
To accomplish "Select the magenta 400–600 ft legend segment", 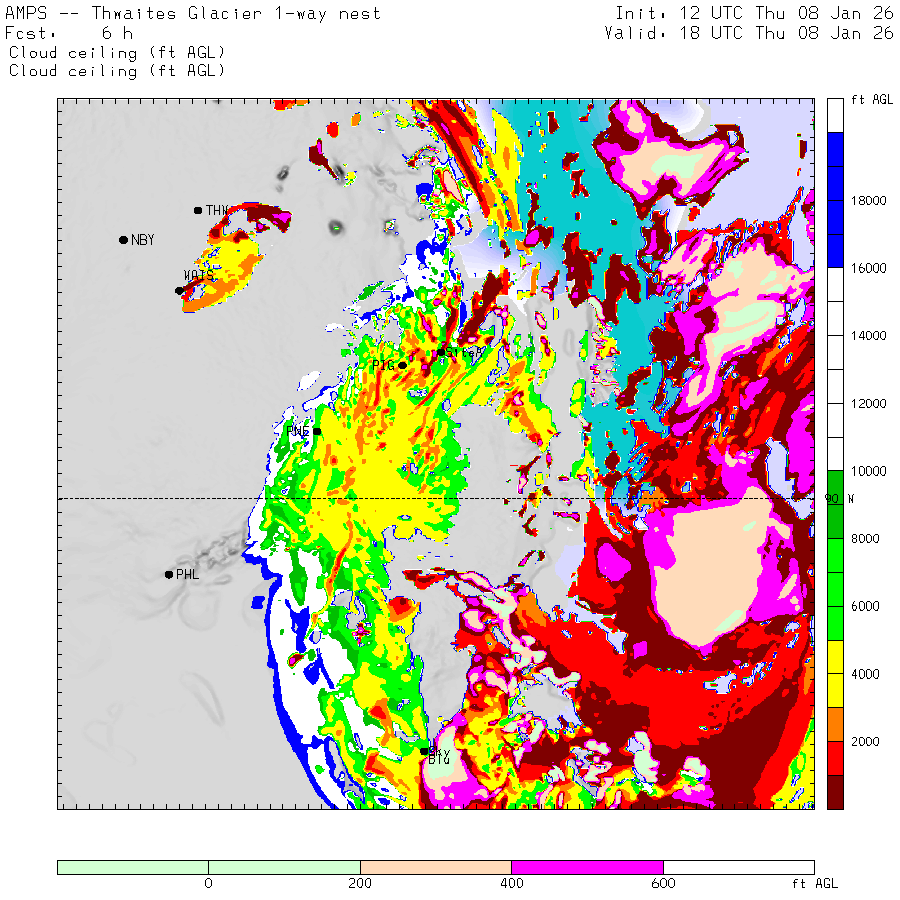I will pos(587,867).
